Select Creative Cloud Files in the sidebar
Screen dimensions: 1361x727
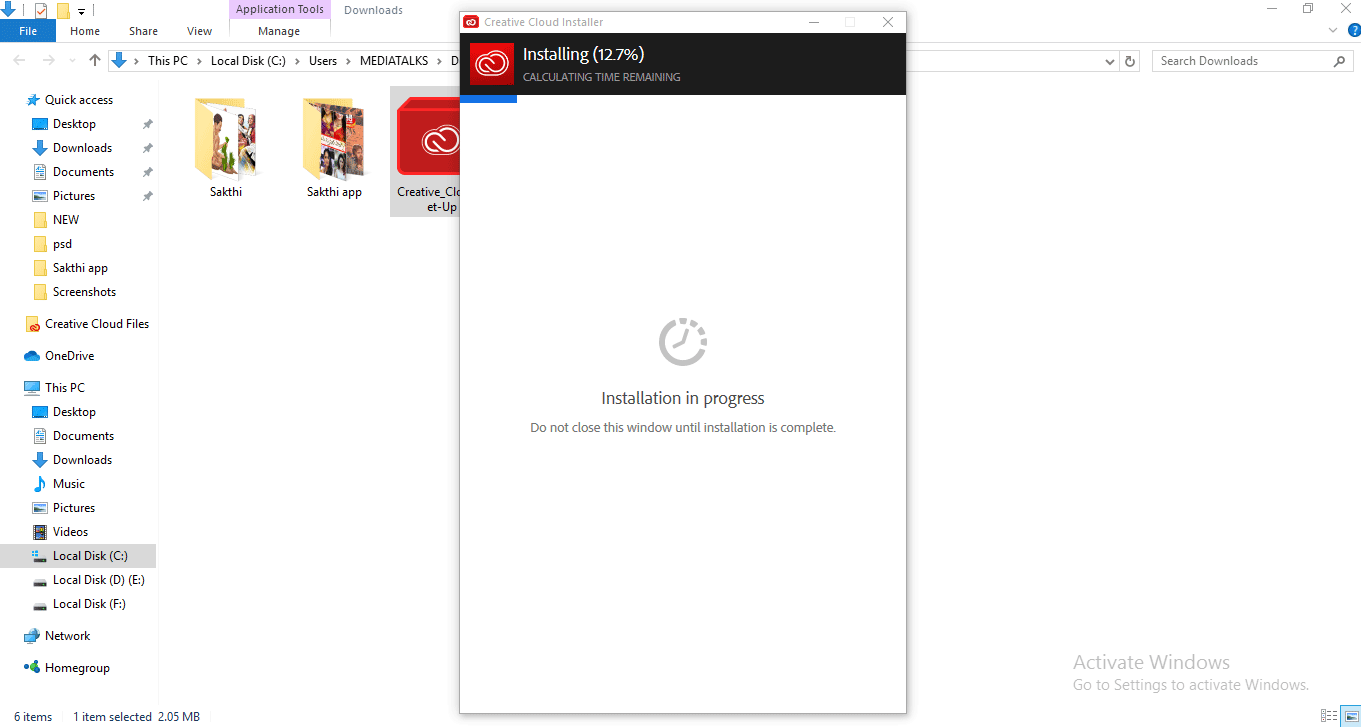click(x=95, y=323)
